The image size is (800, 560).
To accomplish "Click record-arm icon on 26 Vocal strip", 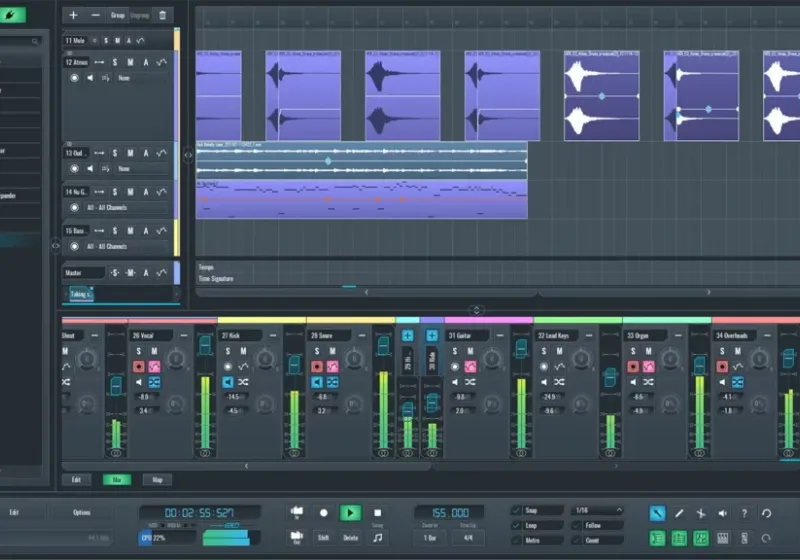I will coord(139,367).
